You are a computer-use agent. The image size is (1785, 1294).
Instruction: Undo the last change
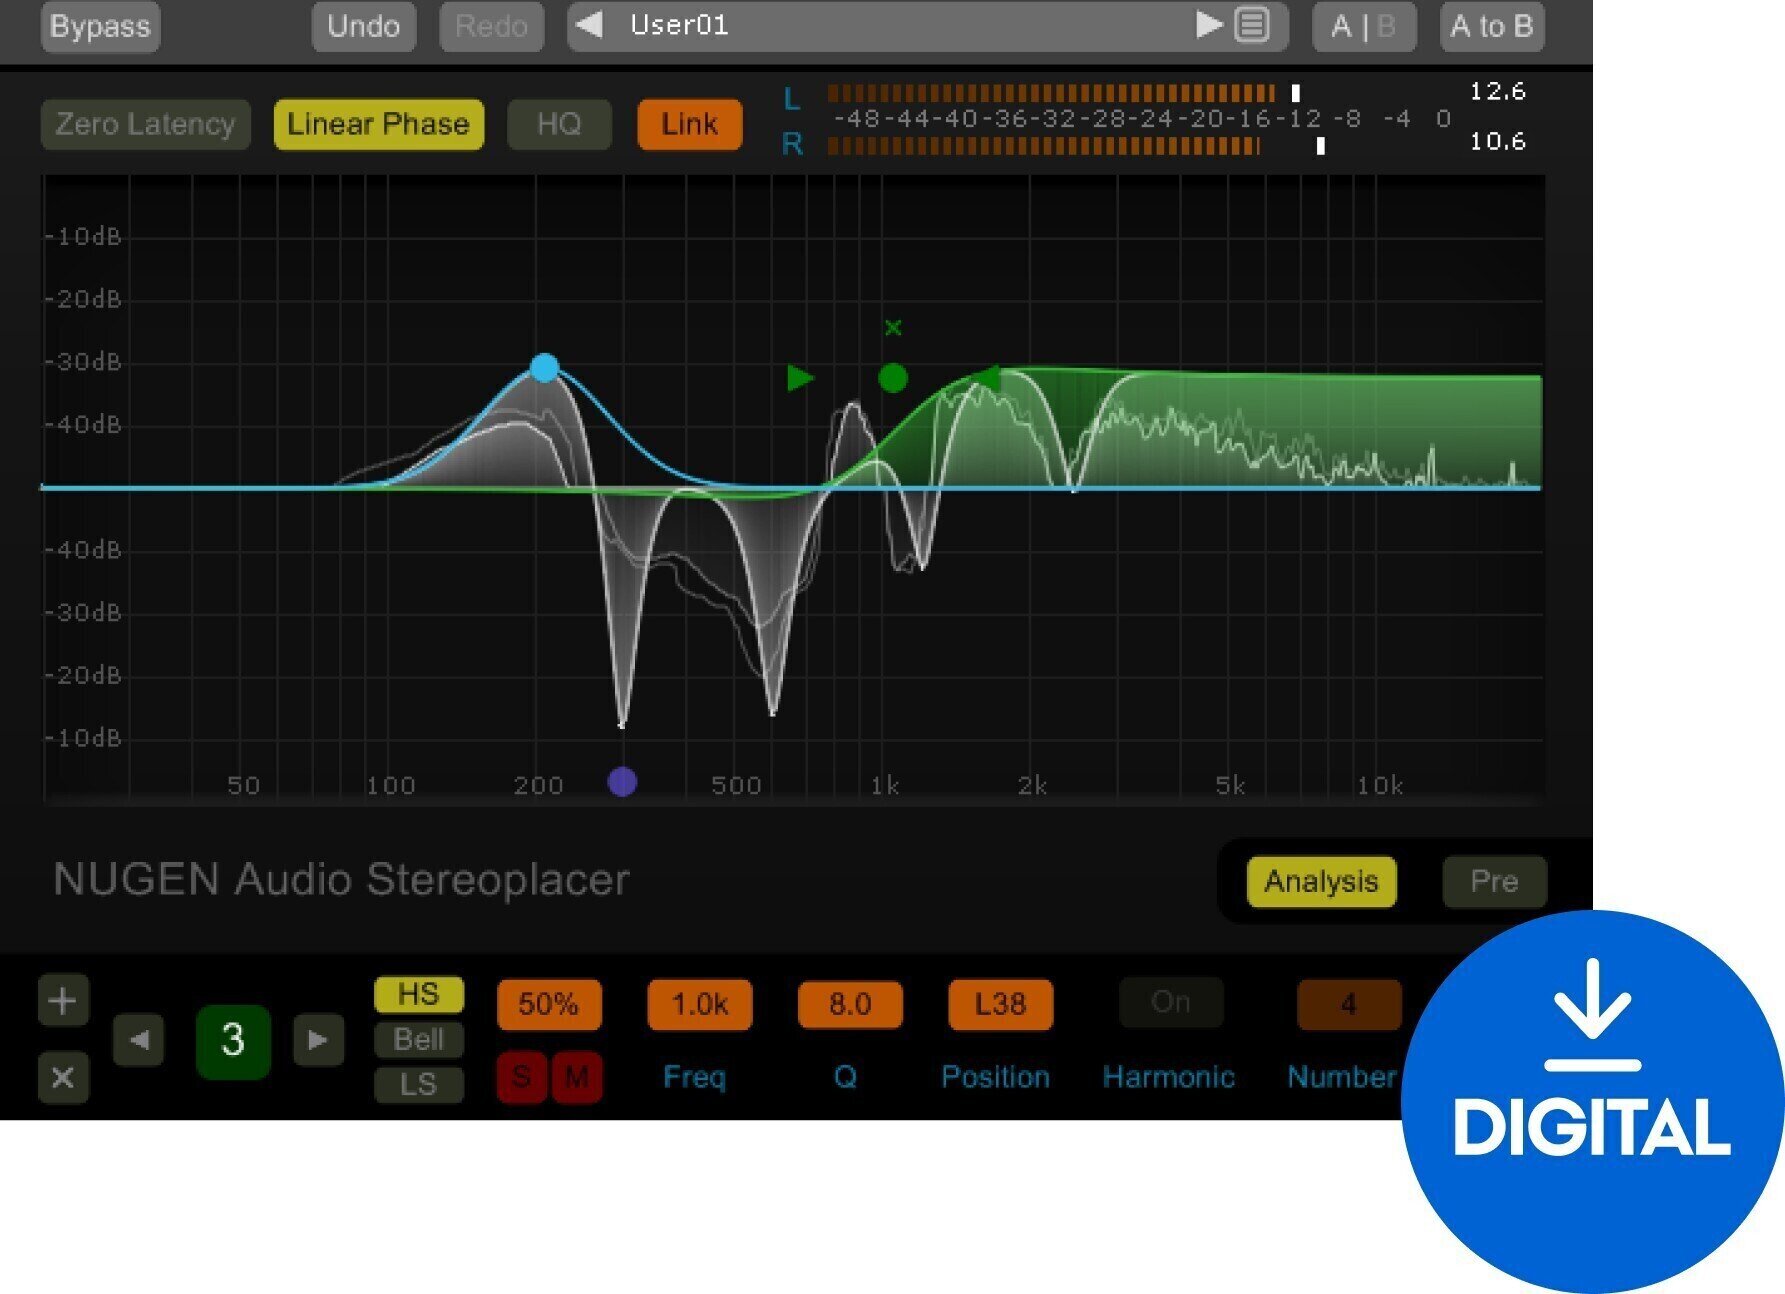pos(362,27)
